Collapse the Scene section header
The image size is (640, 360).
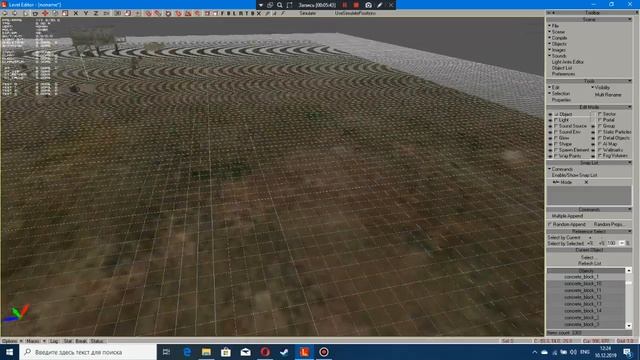[589, 19]
